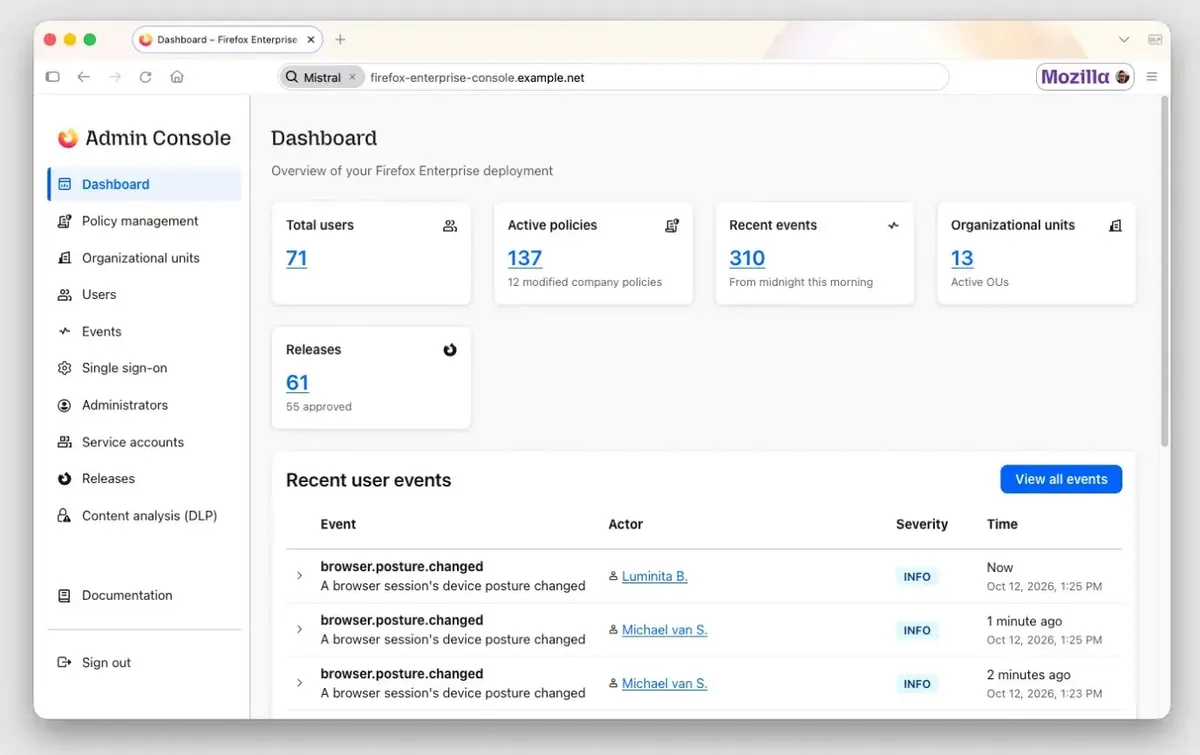Toggle the browser sidebar panel icon
The image size is (1200, 755).
pyautogui.click(x=53, y=77)
